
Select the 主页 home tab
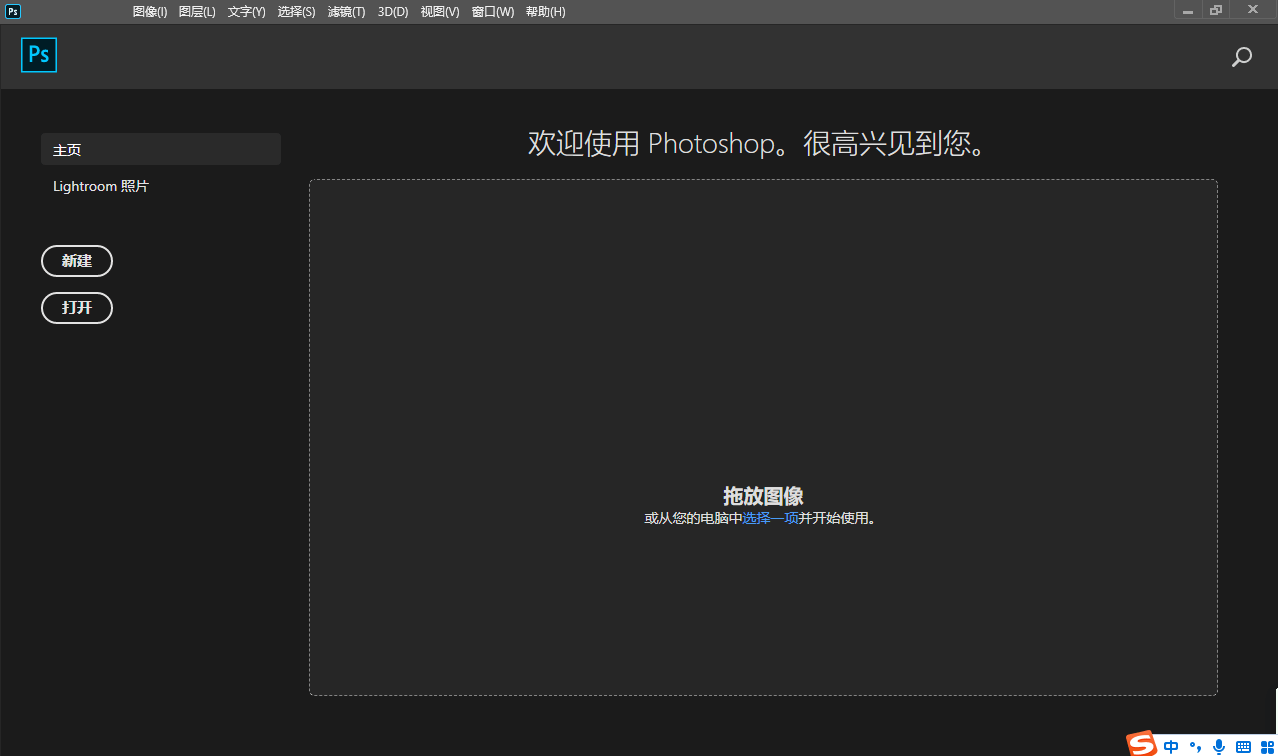pos(161,149)
